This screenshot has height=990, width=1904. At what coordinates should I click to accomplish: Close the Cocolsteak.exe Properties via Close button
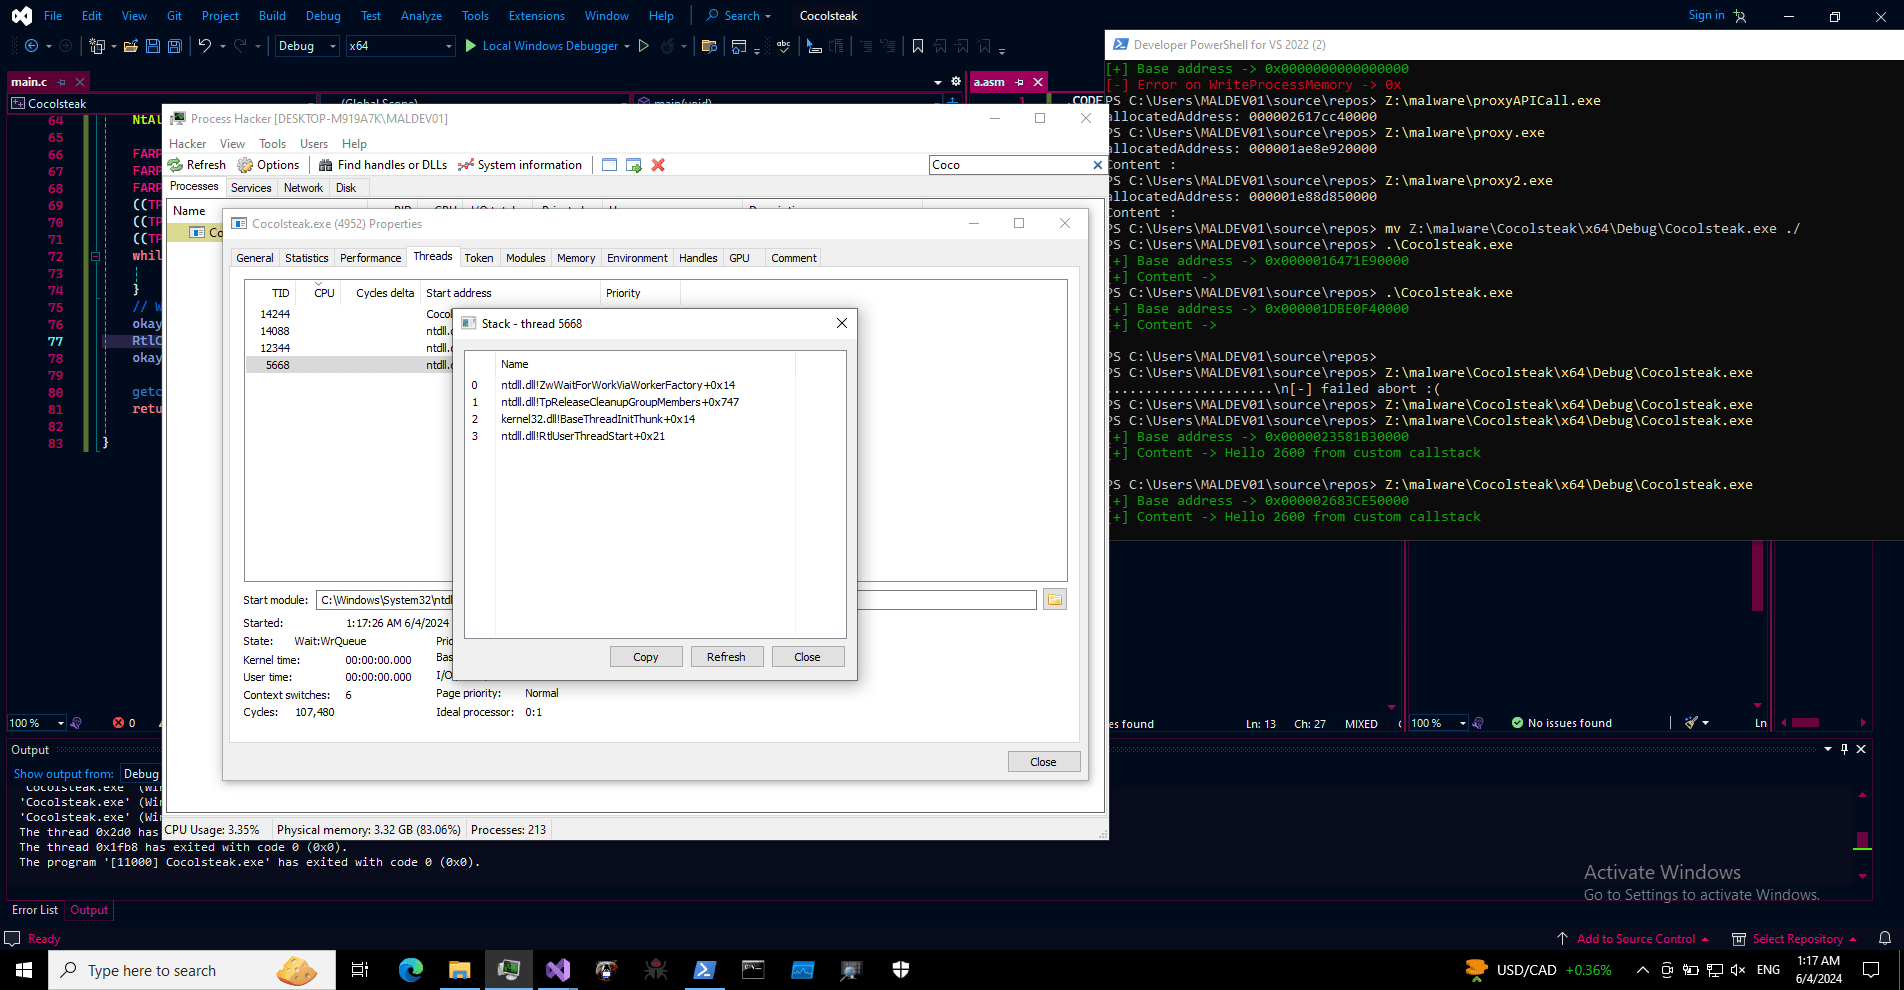(1043, 762)
